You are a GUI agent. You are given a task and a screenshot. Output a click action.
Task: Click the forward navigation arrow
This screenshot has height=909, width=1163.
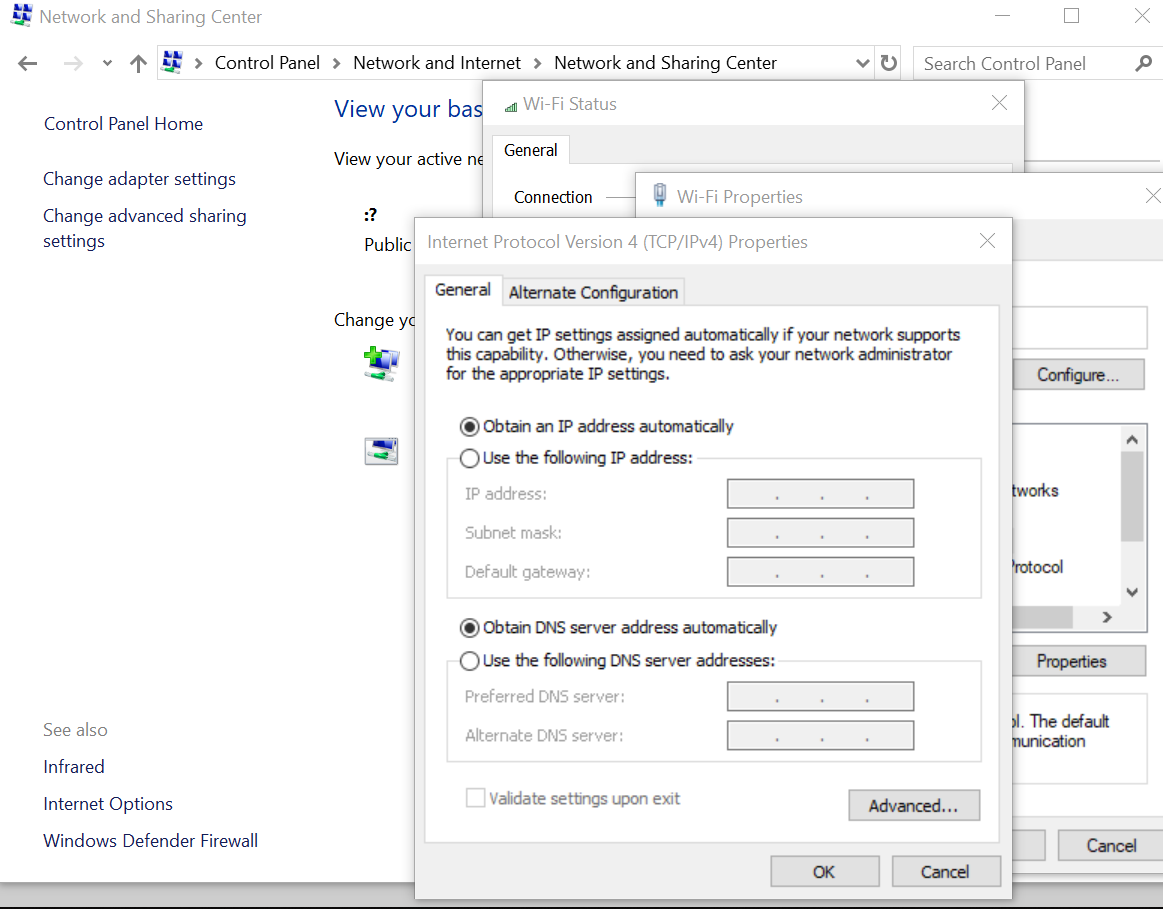73,64
